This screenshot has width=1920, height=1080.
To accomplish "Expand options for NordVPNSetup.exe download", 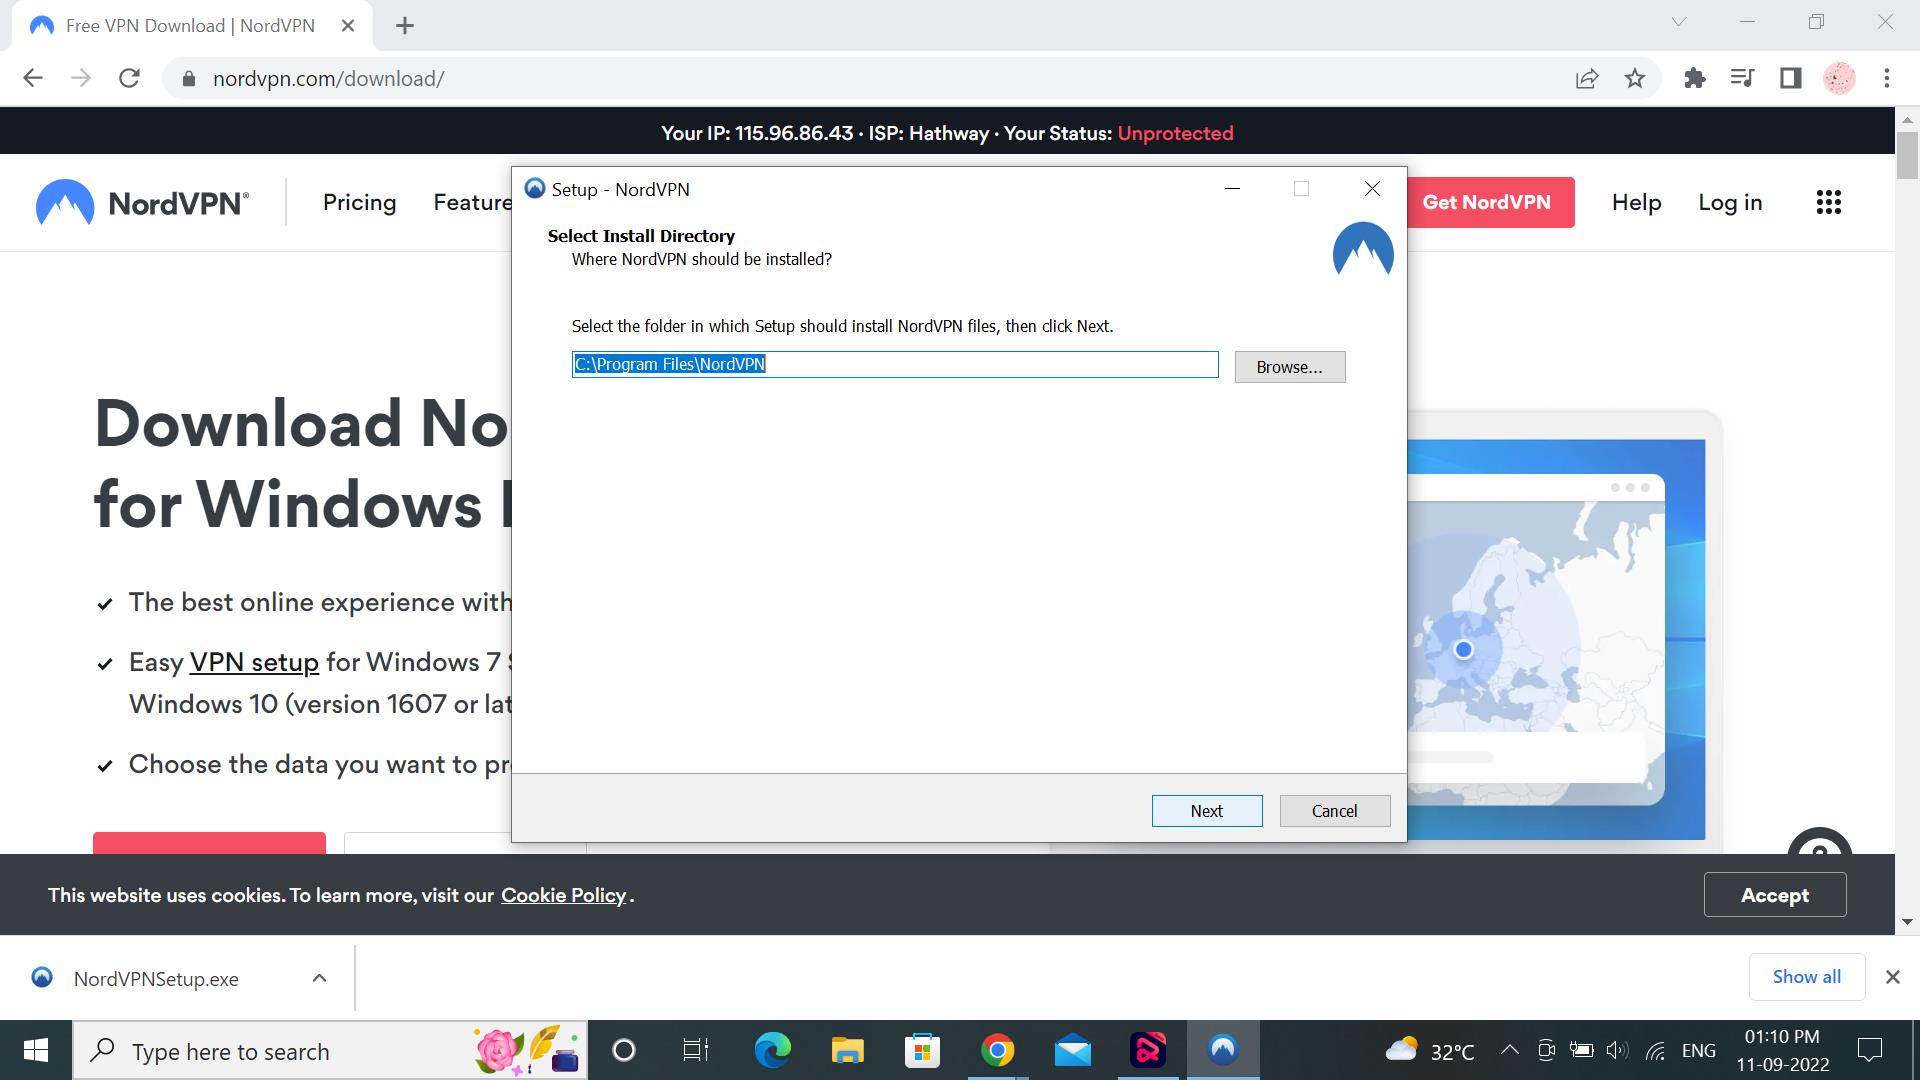I will (x=319, y=978).
